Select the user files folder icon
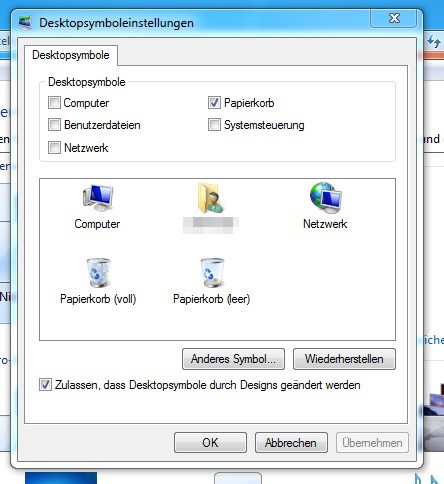The width and height of the screenshot is (444, 484). tap(211, 198)
